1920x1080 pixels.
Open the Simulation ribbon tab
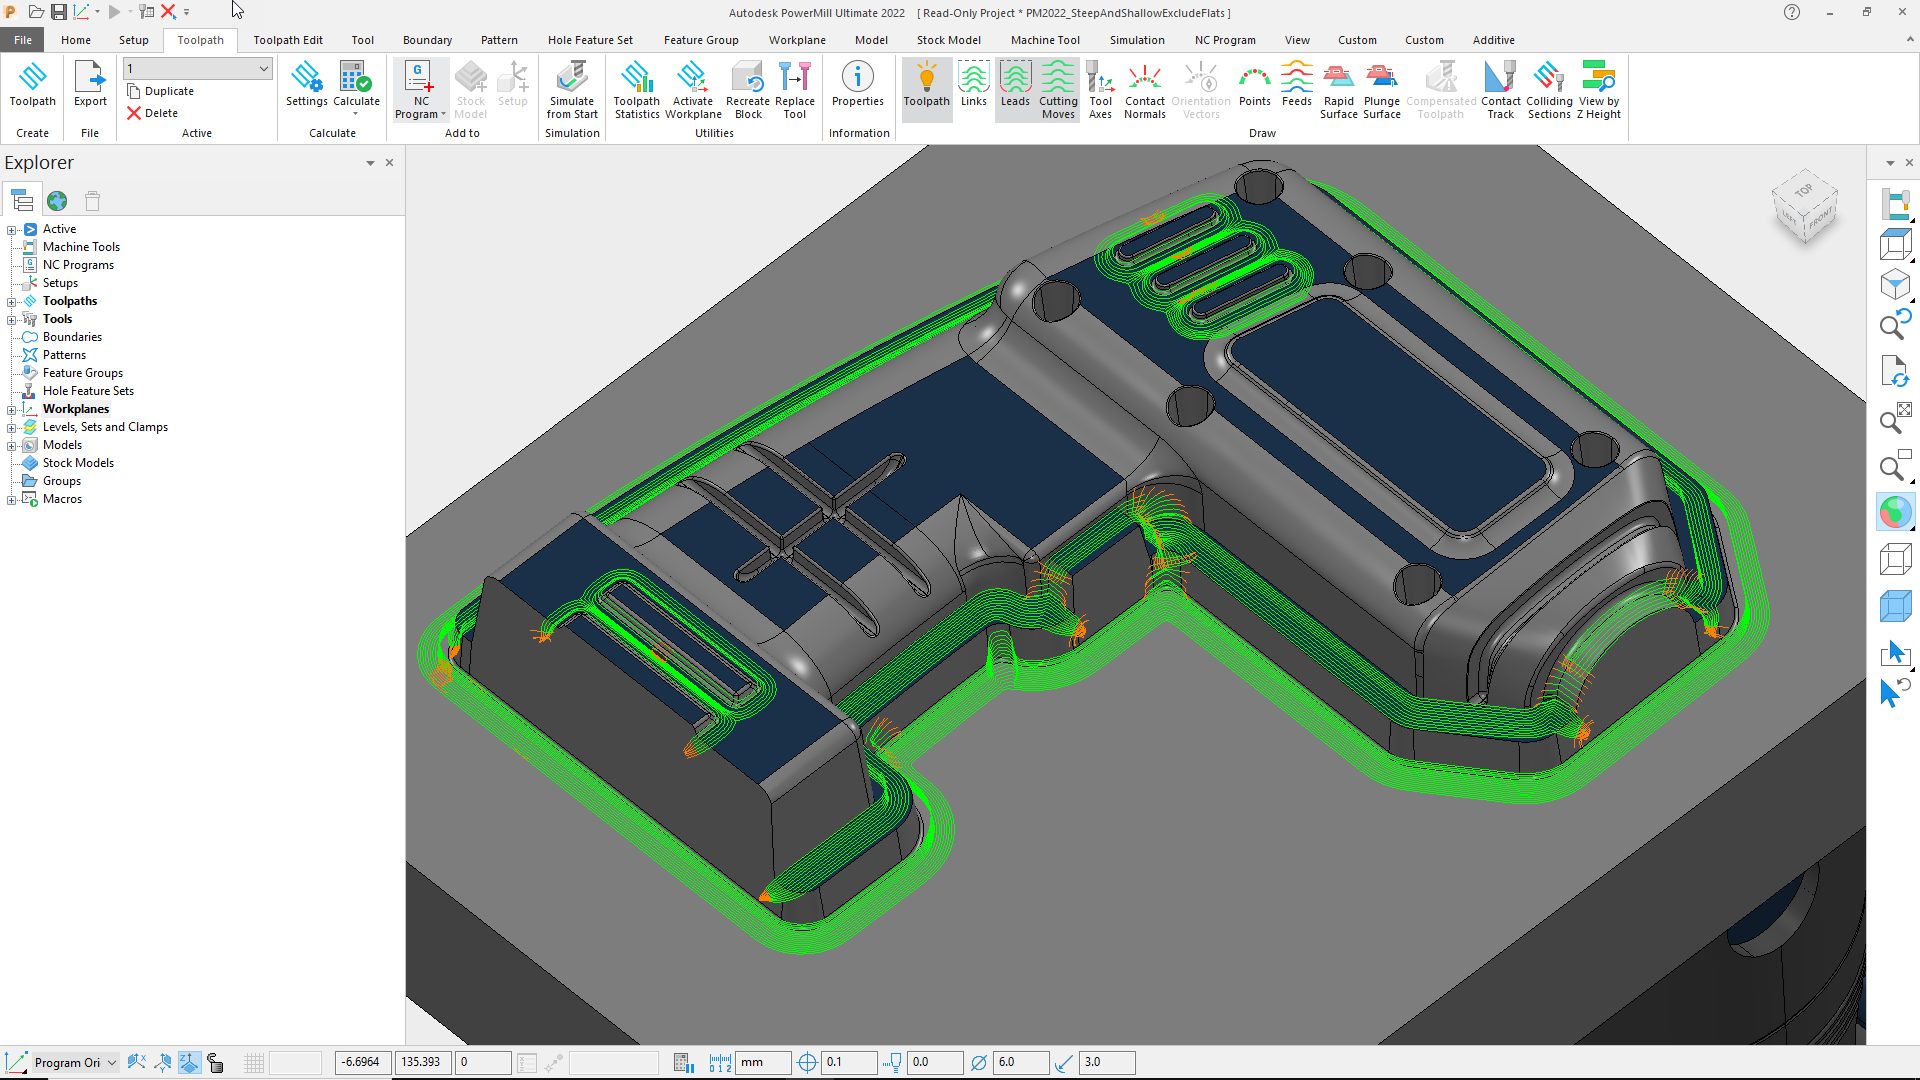point(1136,40)
